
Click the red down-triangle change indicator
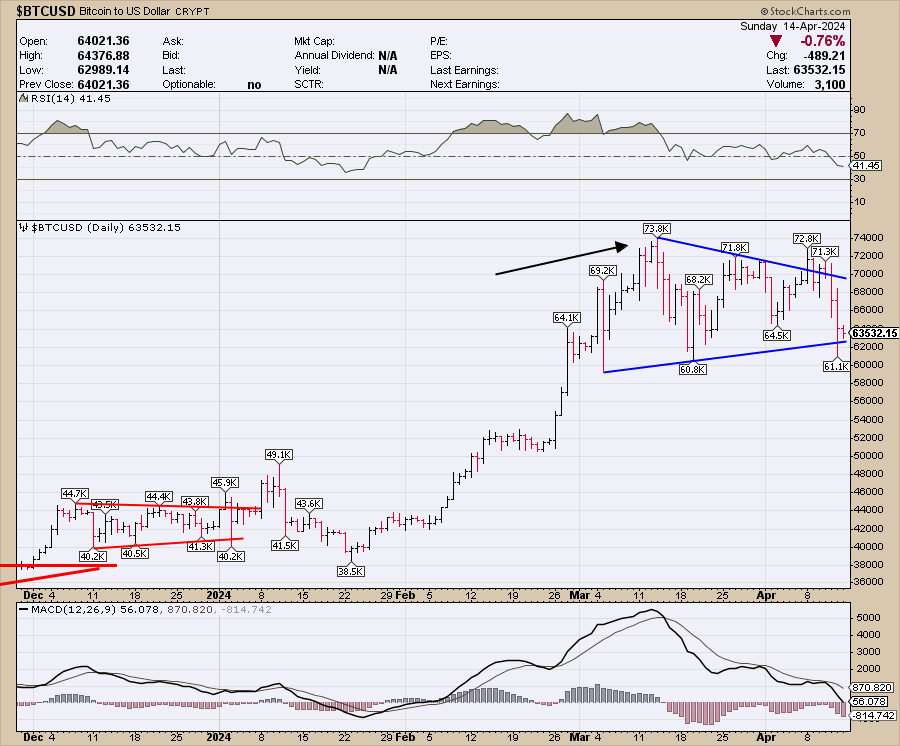pyautogui.click(x=776, y=41)
